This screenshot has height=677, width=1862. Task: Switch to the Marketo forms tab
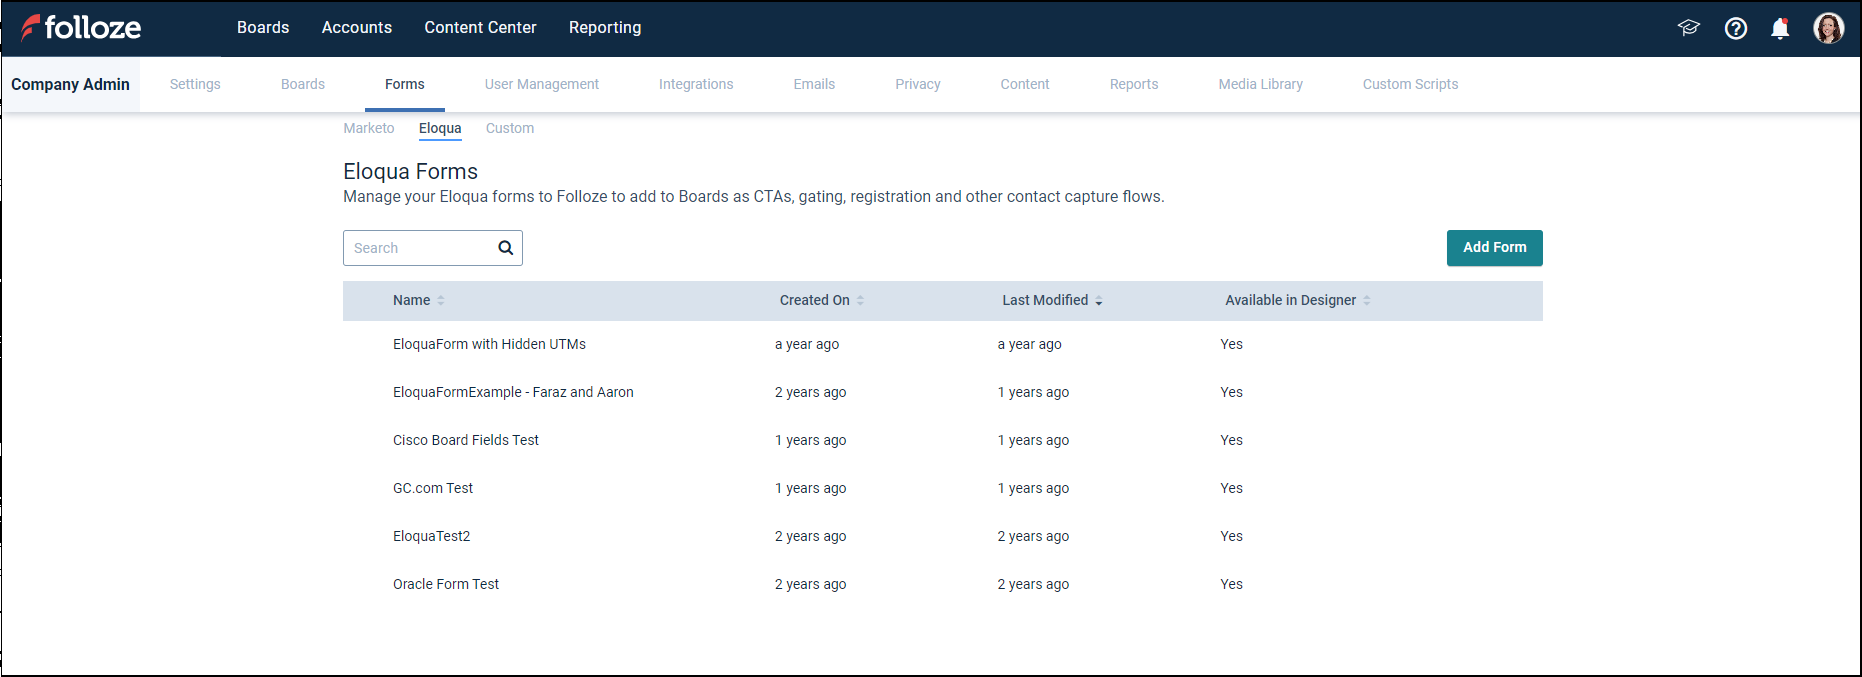pos(369,128)
